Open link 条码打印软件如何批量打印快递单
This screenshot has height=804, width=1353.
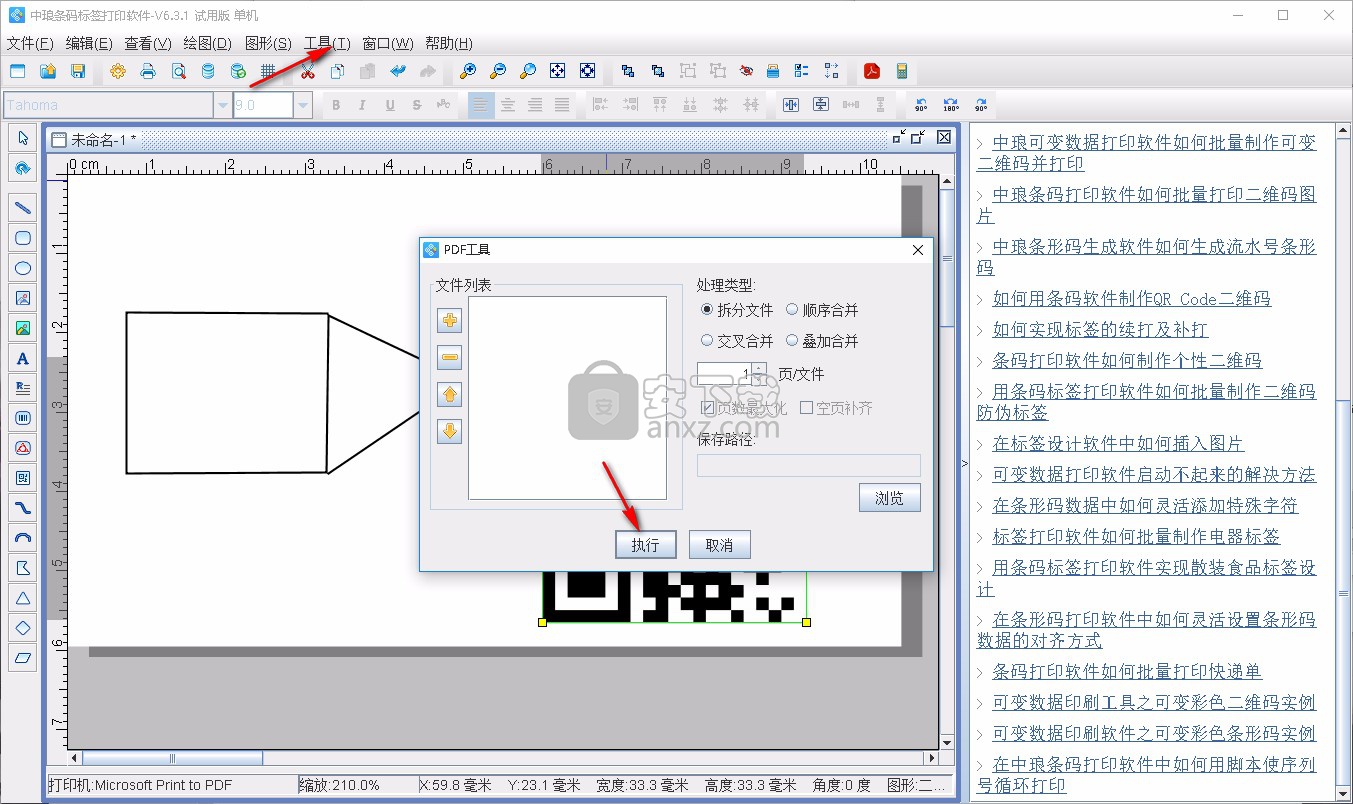click(x=1127, y=671)
